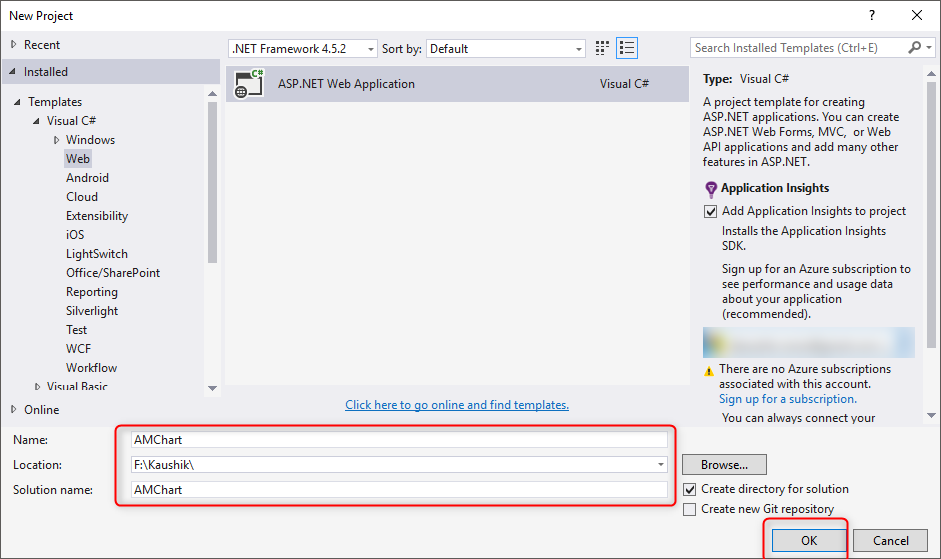Collapse the Visual C# tree node
The image size is (941, 559).
(x=37, y=121)
